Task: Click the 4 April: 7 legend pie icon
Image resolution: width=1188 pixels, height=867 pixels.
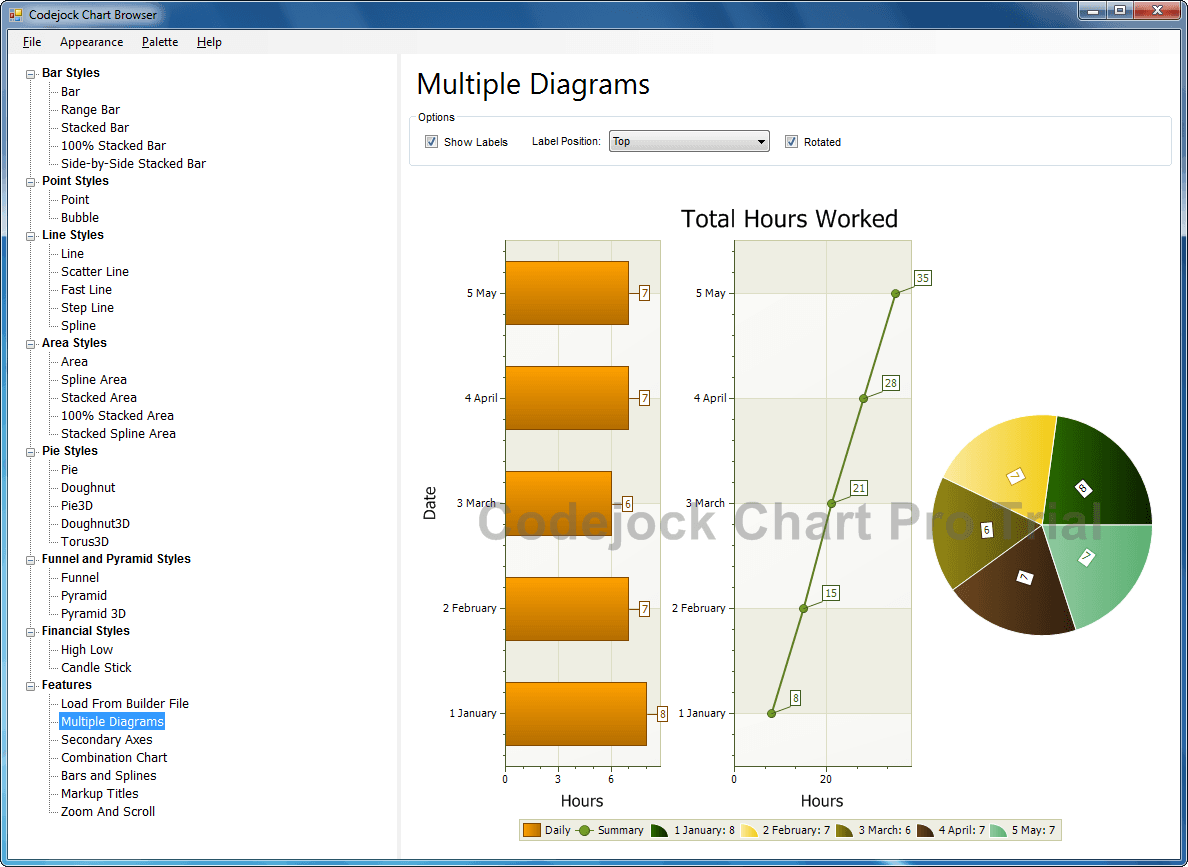Action: (x=924, y=831)
